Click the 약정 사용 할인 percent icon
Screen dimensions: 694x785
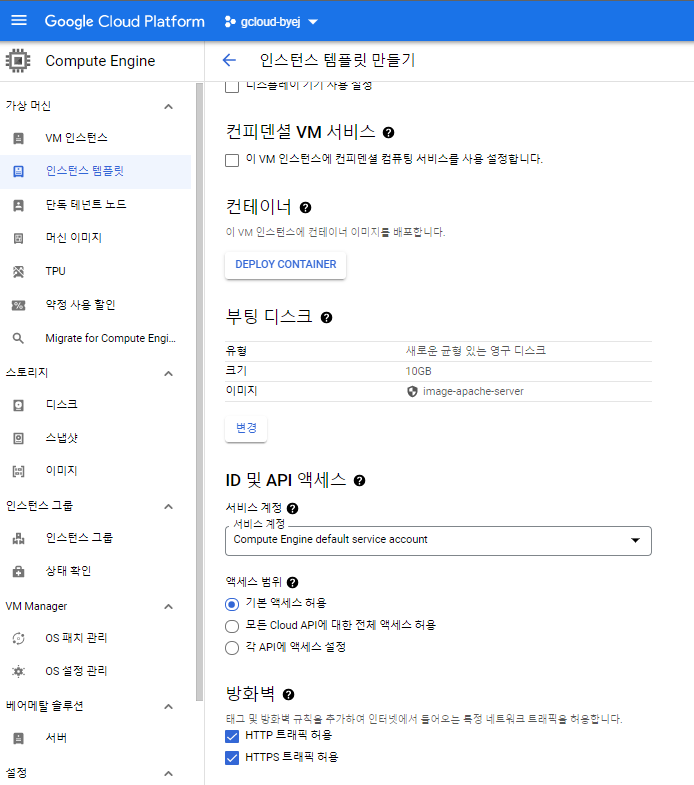click(x=19, y=305)
